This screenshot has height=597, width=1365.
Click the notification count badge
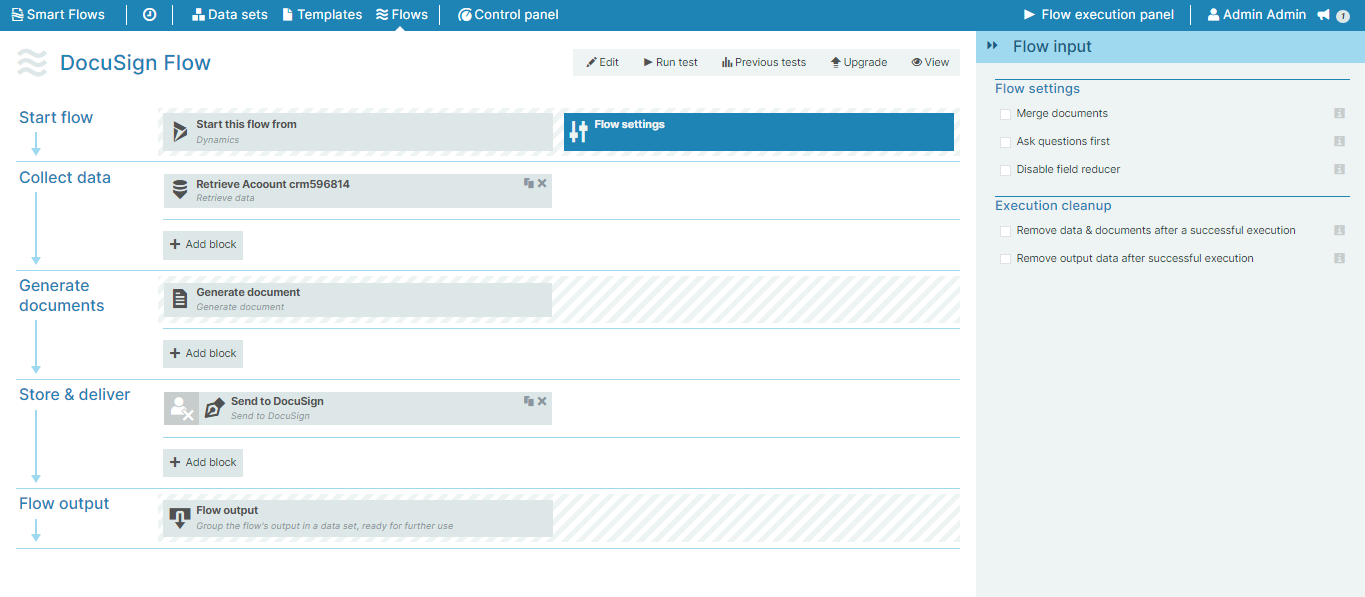[x=1343, y=16]
